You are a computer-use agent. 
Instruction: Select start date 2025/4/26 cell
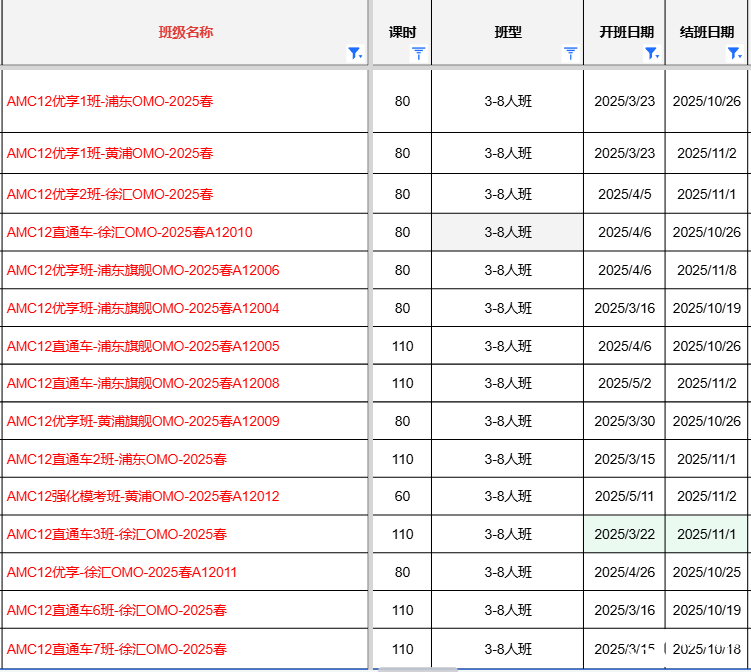(x=625, y=572)
